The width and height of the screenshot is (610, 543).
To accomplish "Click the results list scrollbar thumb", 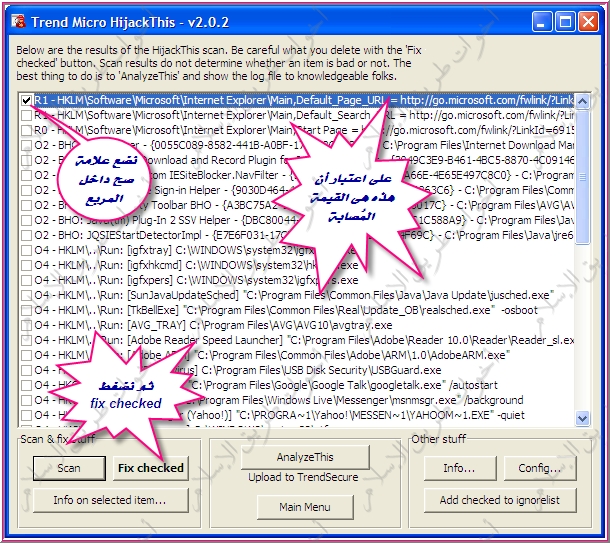I will pyautogui.click(x=582, y=177).
